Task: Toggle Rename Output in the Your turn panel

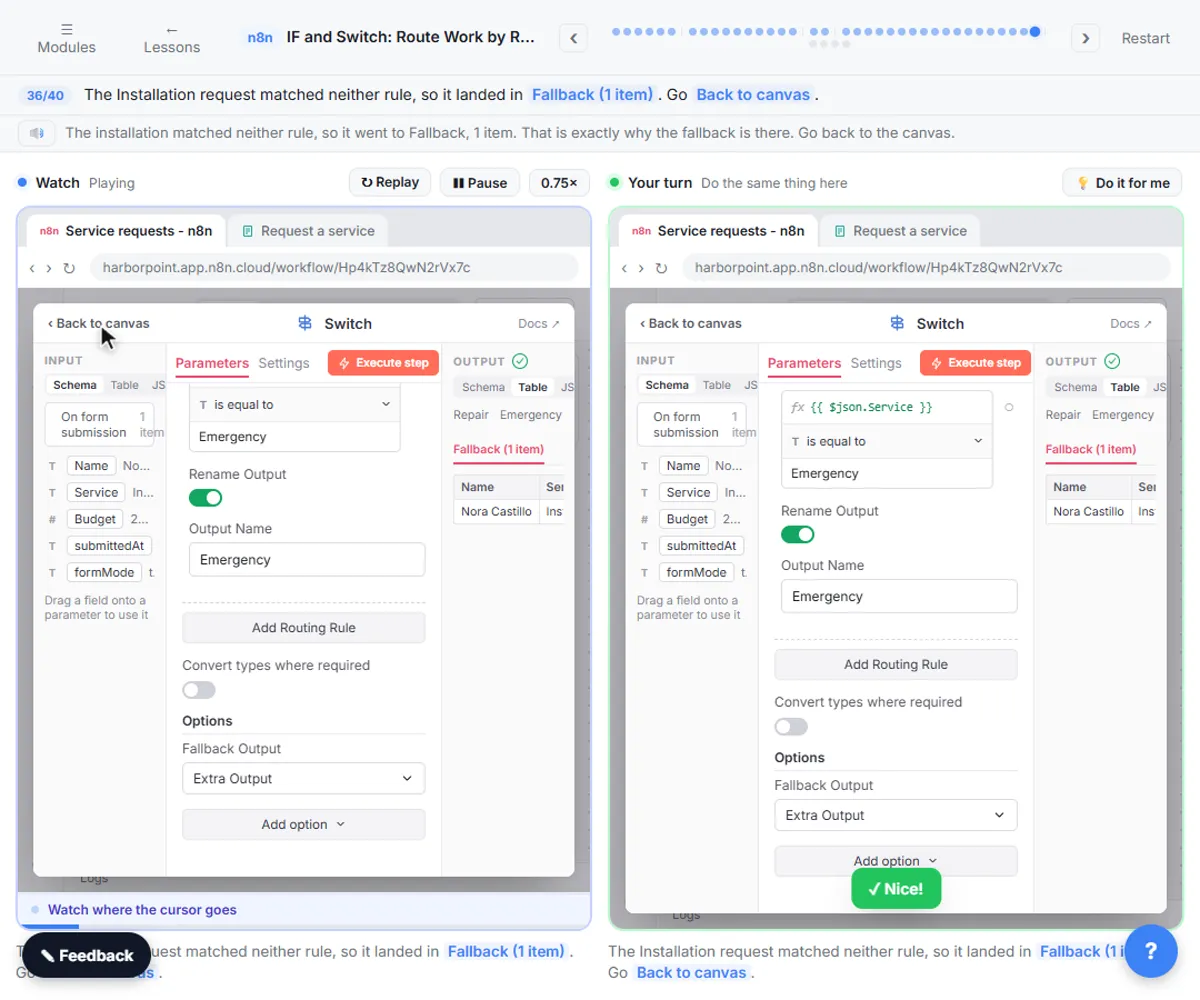Action: click(797, 534)
